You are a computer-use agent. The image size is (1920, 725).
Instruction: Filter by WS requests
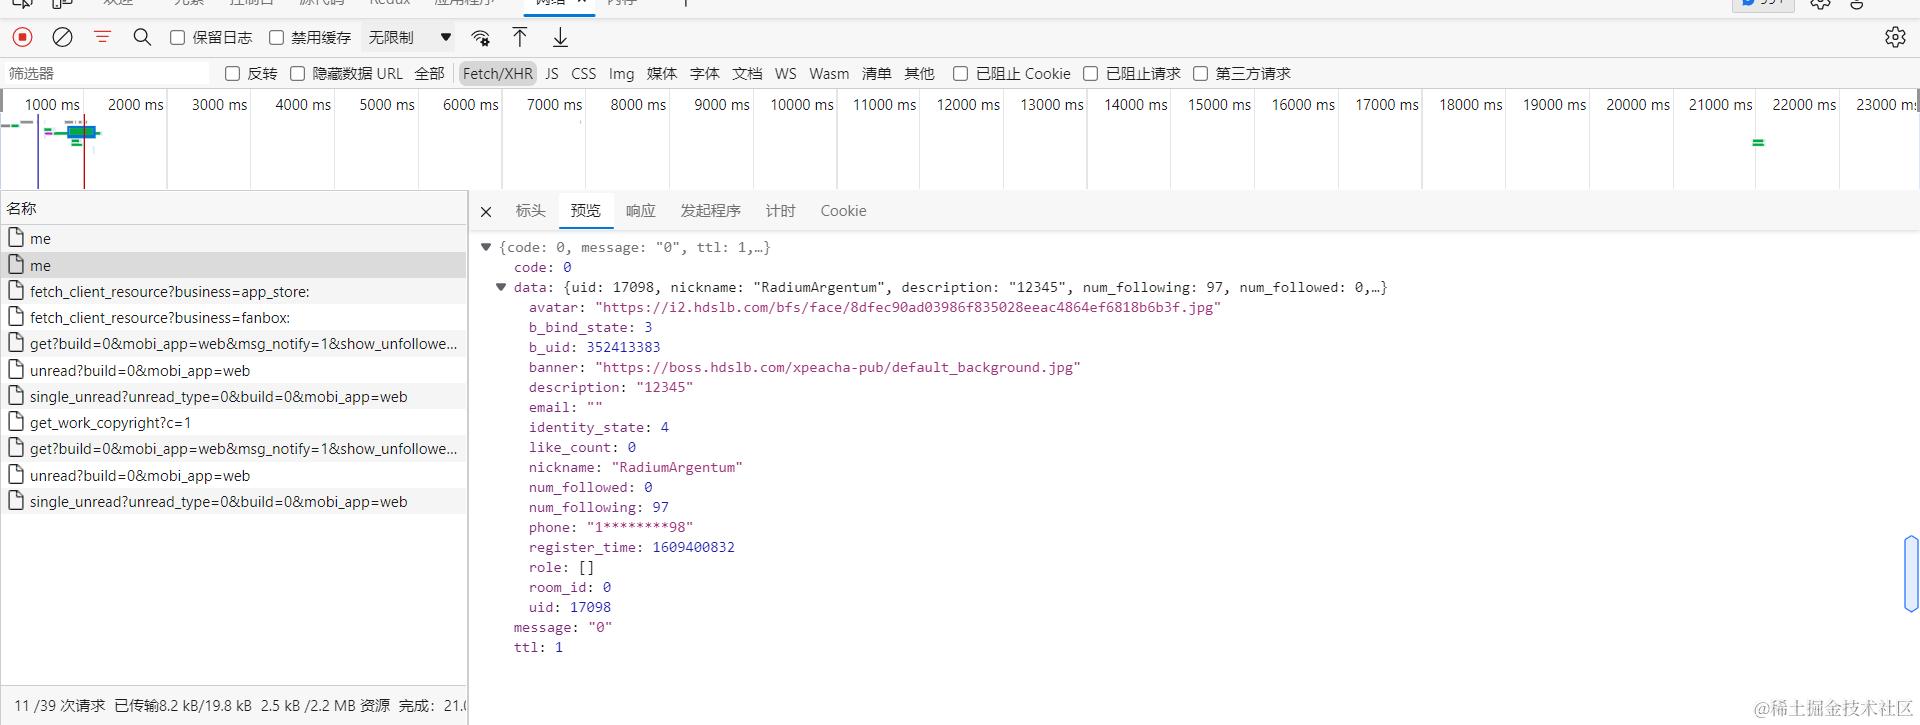click(786, 73)
